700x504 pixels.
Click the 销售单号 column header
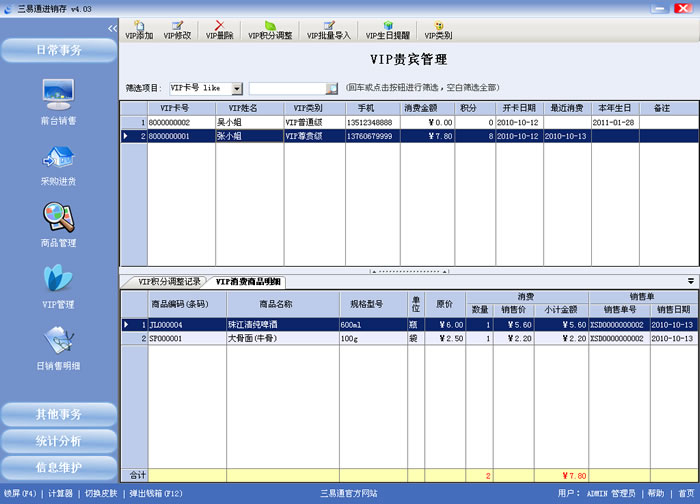[620, 309]
